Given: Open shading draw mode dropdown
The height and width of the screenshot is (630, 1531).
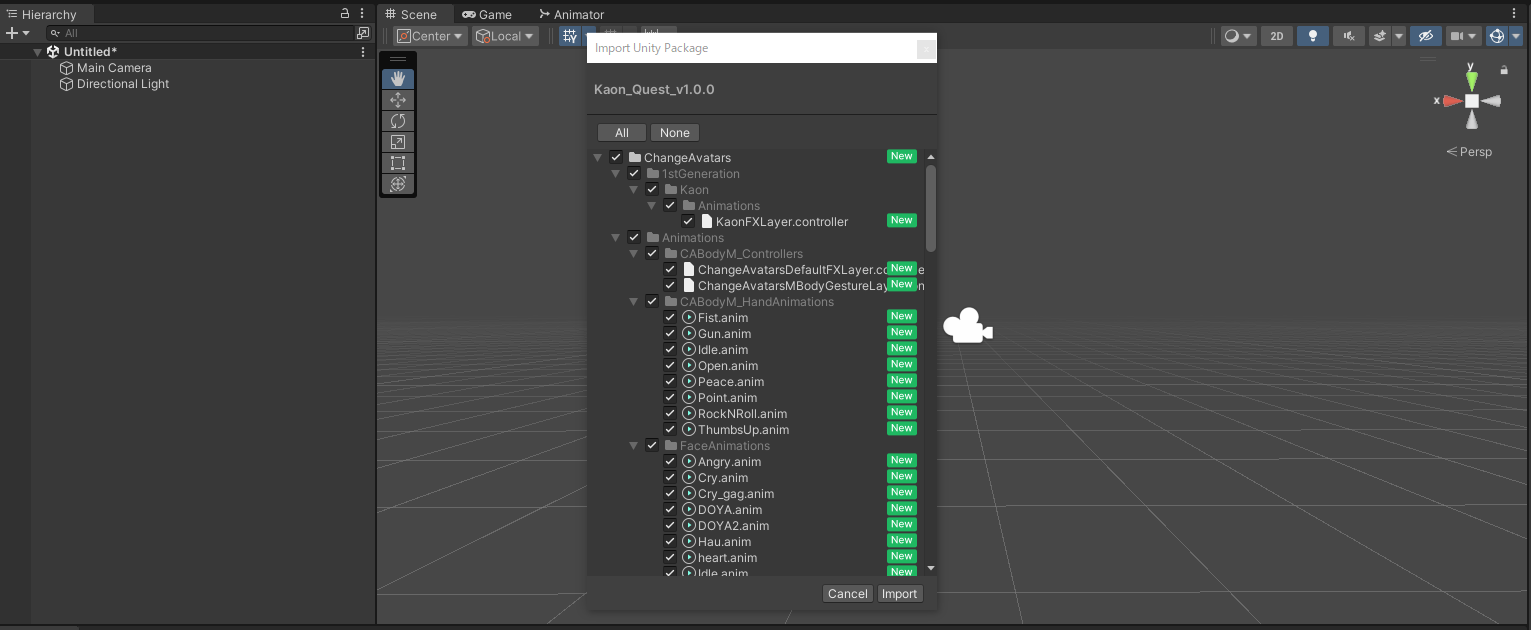Looking at the screenshot, I should pos(1238,36).
